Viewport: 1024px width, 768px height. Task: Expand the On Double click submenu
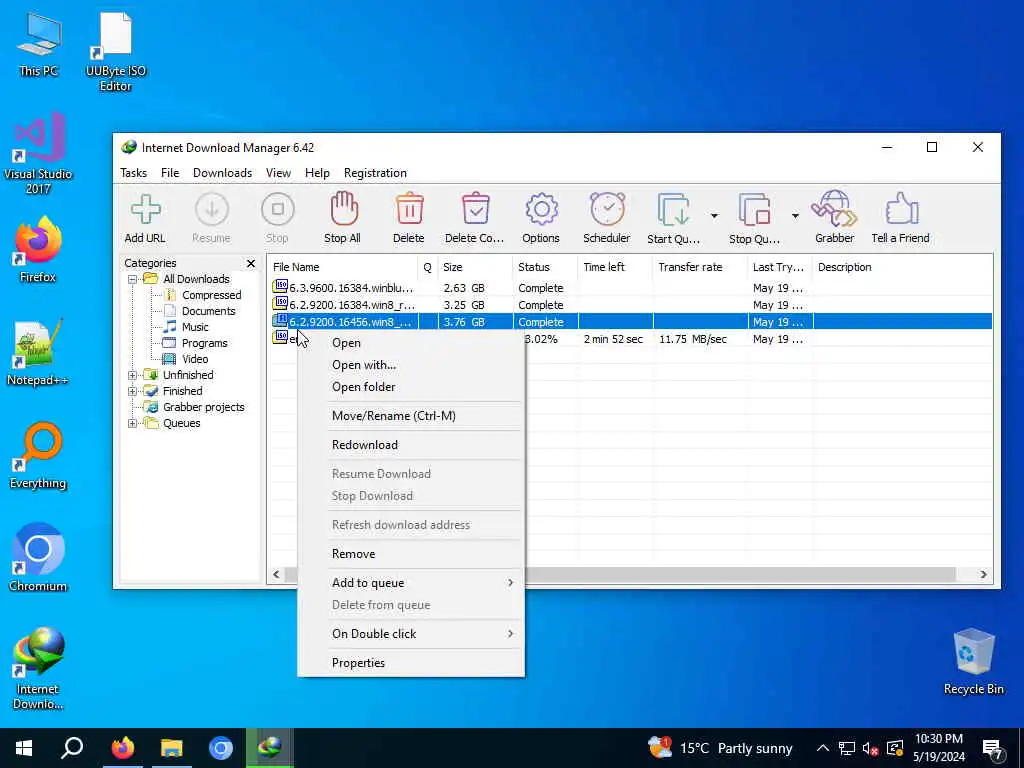click(411, 633)
